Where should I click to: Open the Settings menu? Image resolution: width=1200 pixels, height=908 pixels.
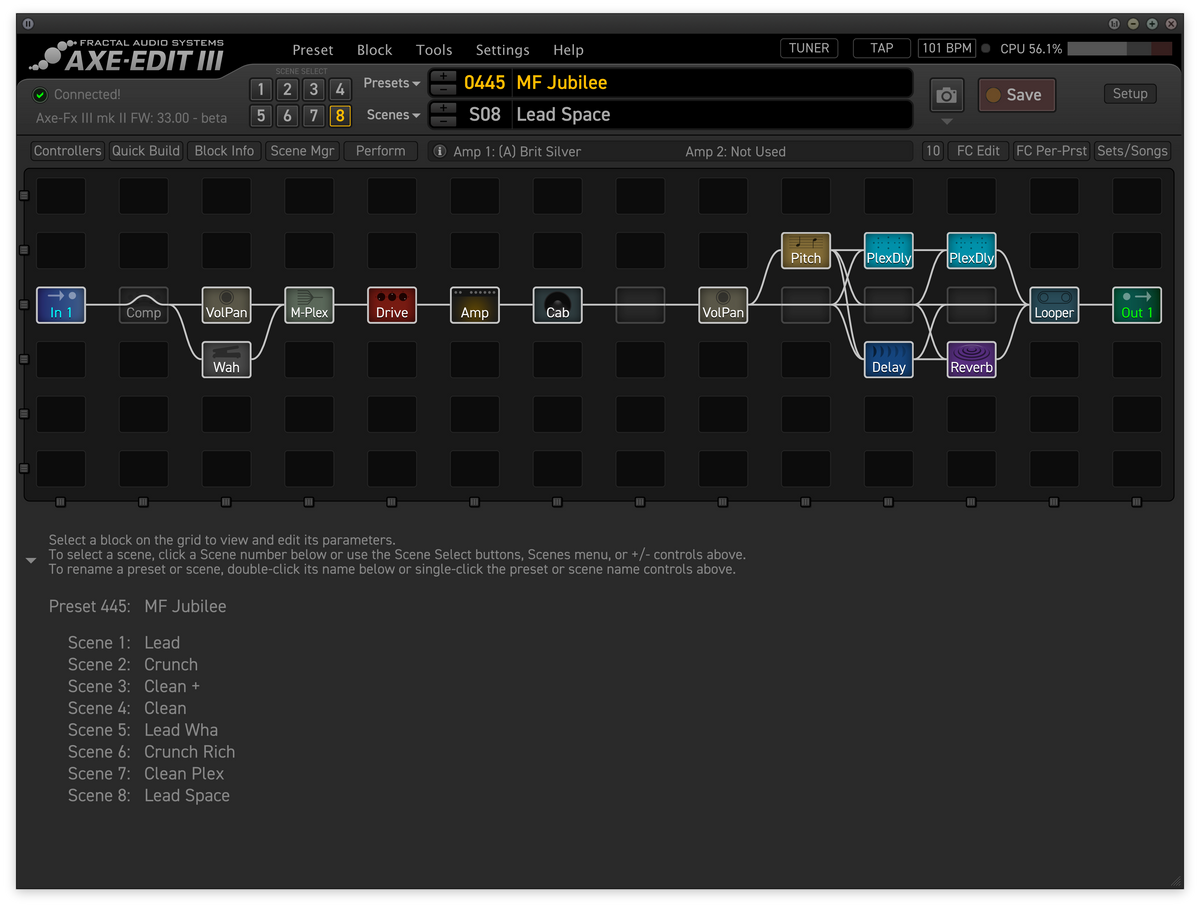(502, 50)
